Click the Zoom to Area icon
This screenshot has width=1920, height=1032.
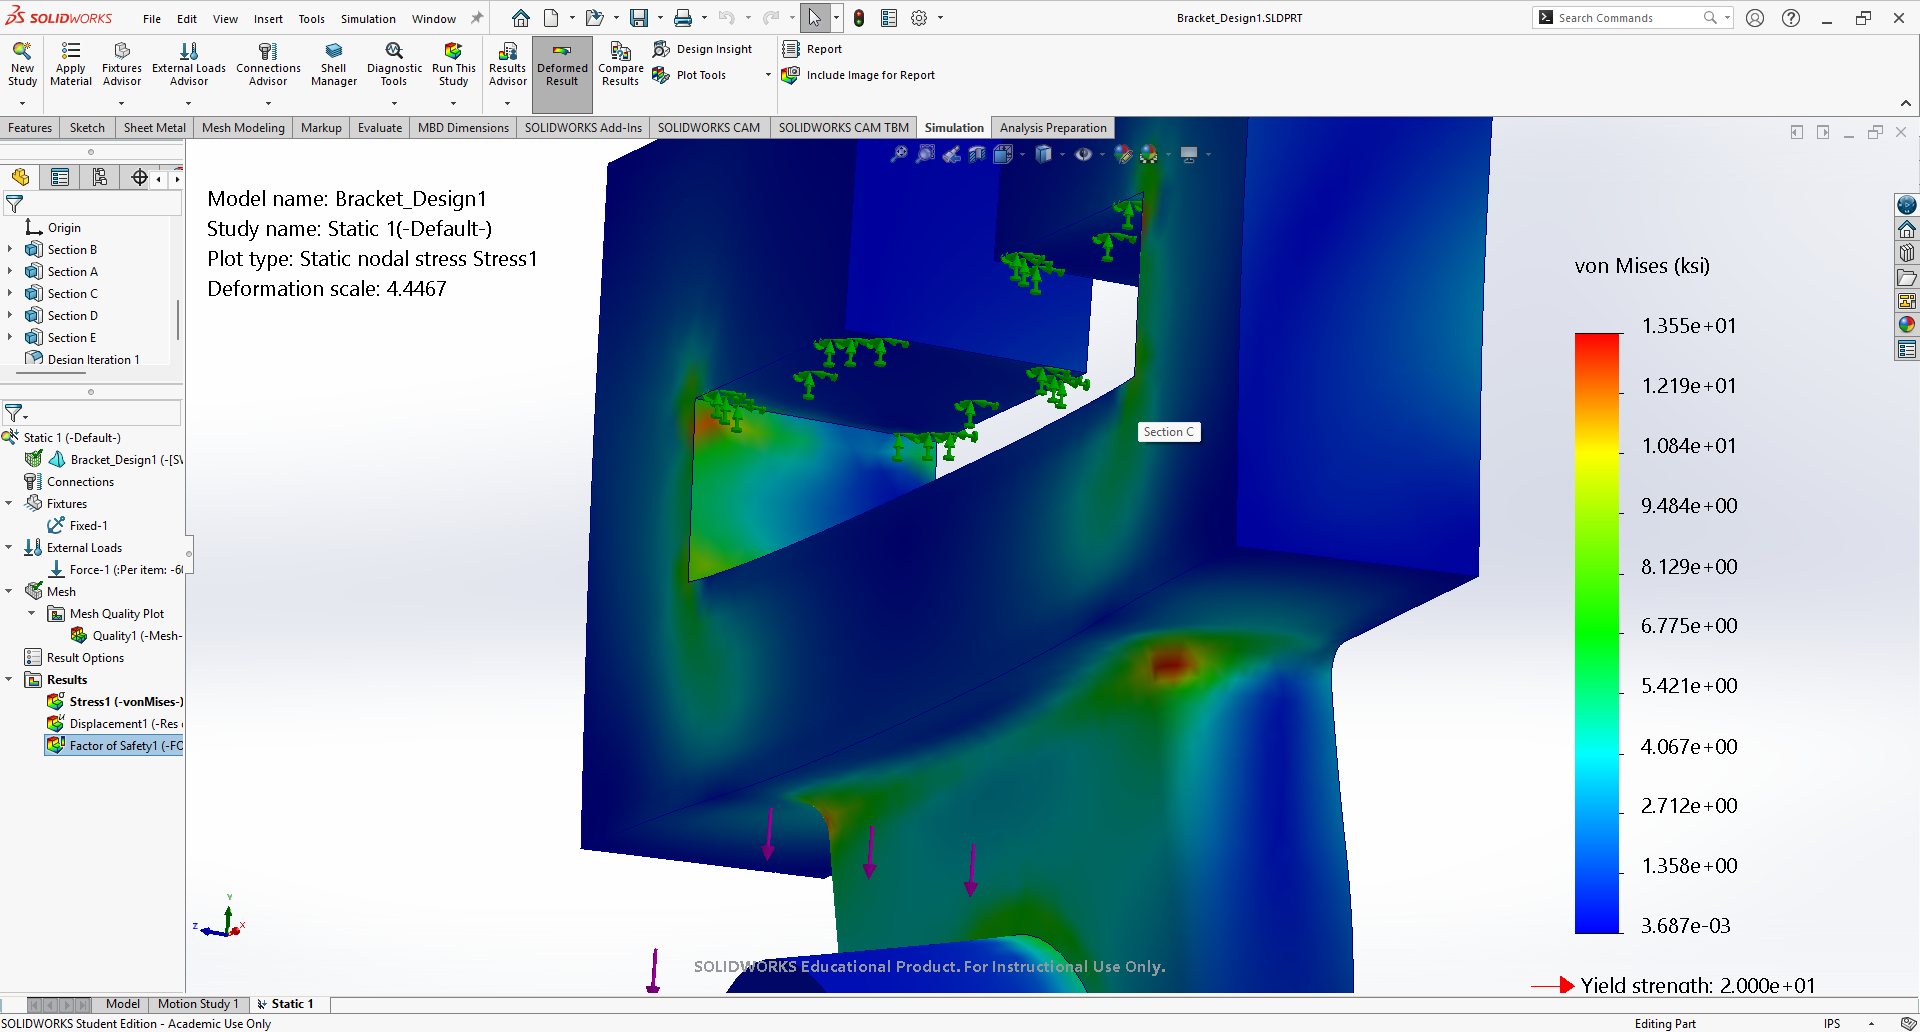pos(926,154)
